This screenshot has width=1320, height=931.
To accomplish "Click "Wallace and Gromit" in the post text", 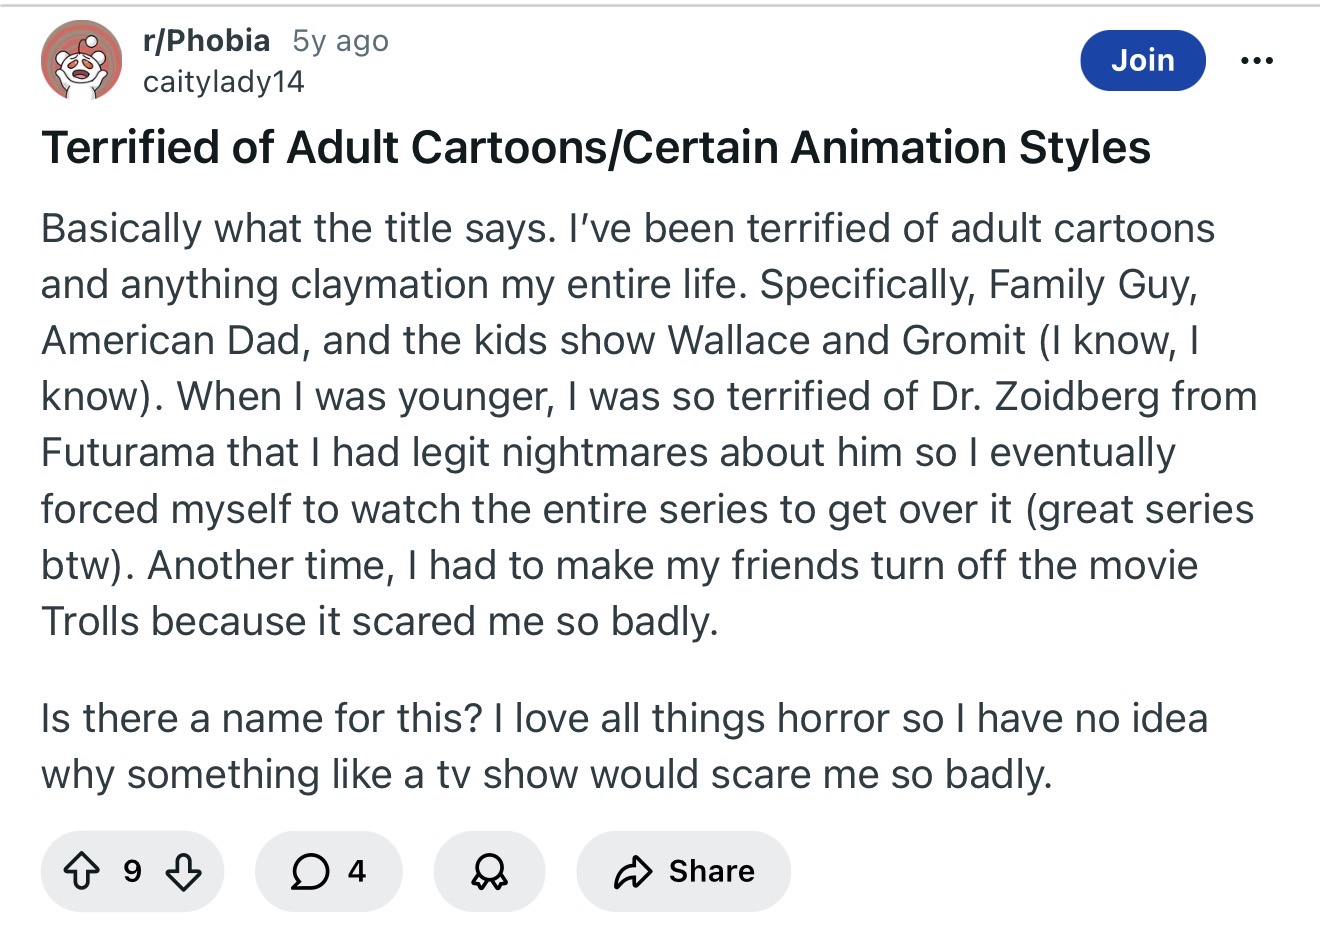I will pyautogui.click(x=846, y=341).
